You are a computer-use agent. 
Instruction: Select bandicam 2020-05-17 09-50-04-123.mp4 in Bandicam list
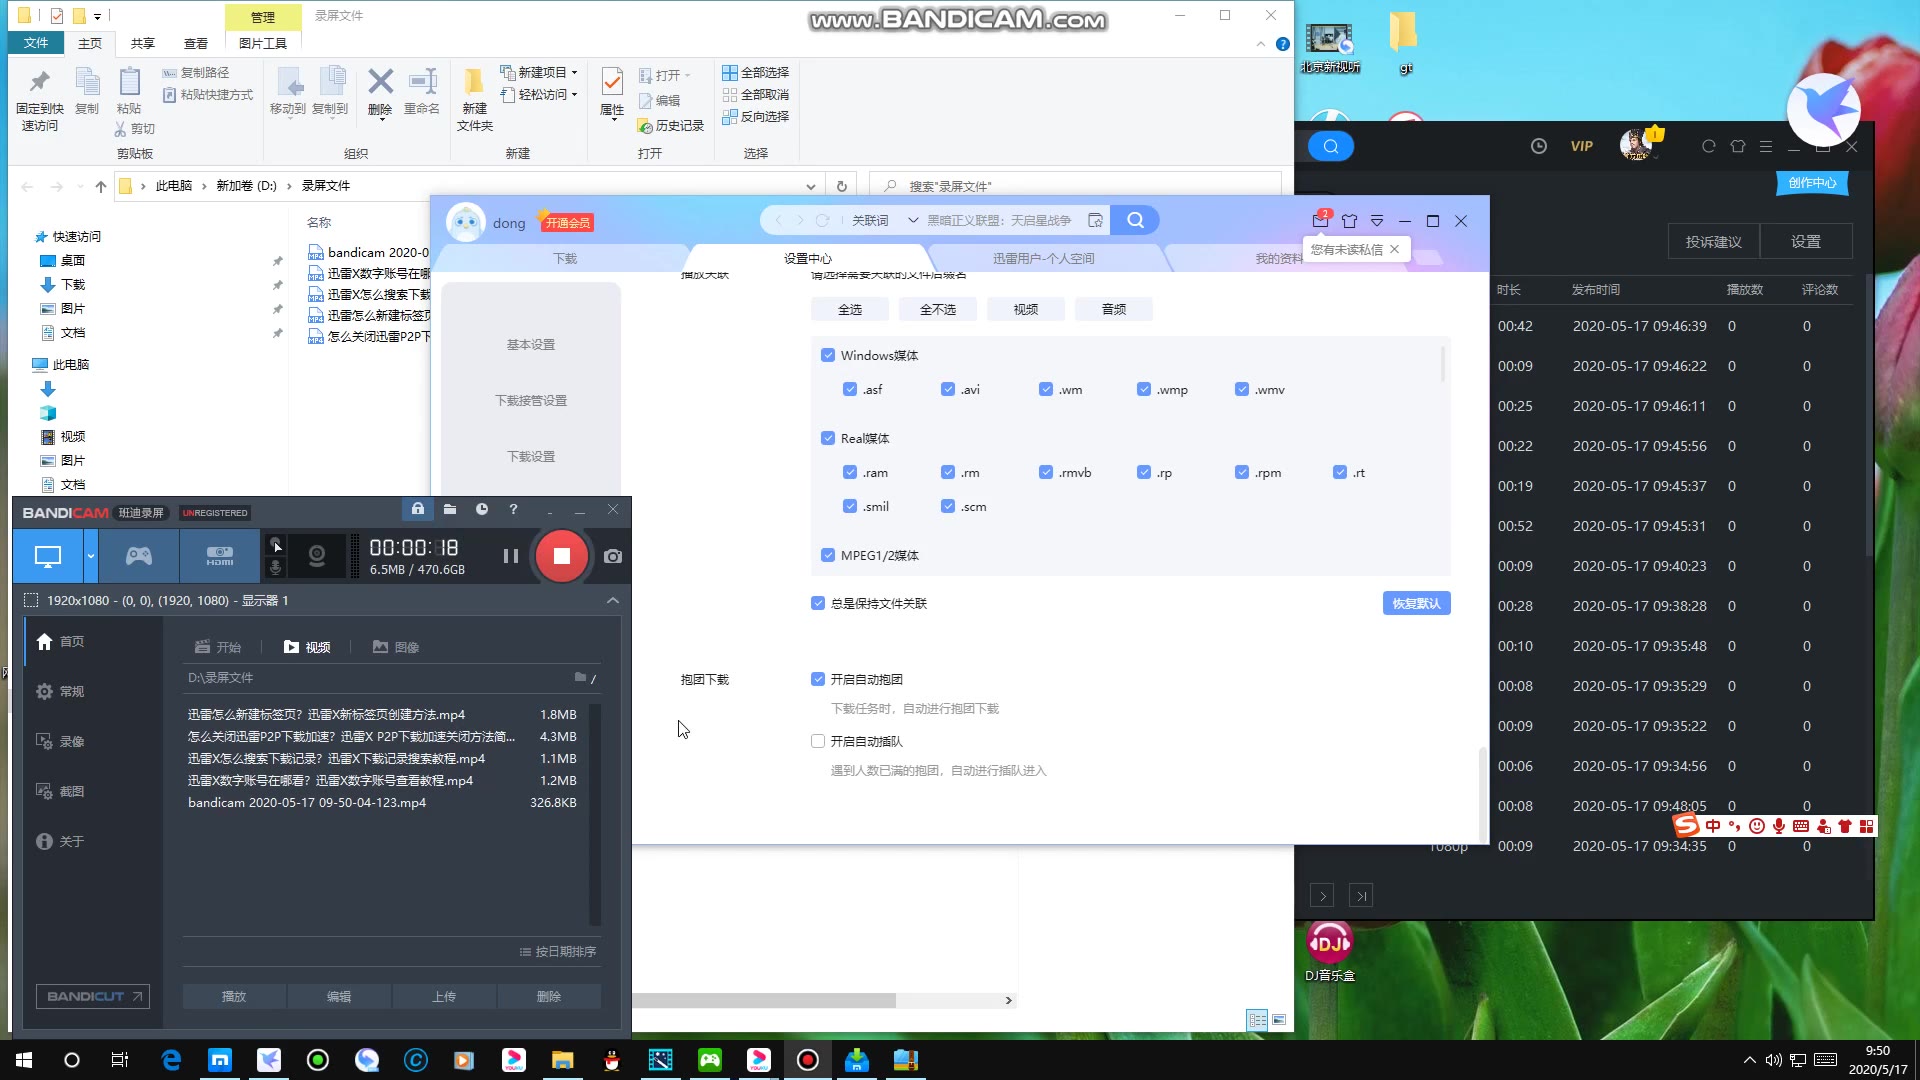pyautogui.click(x=382, y=802)
